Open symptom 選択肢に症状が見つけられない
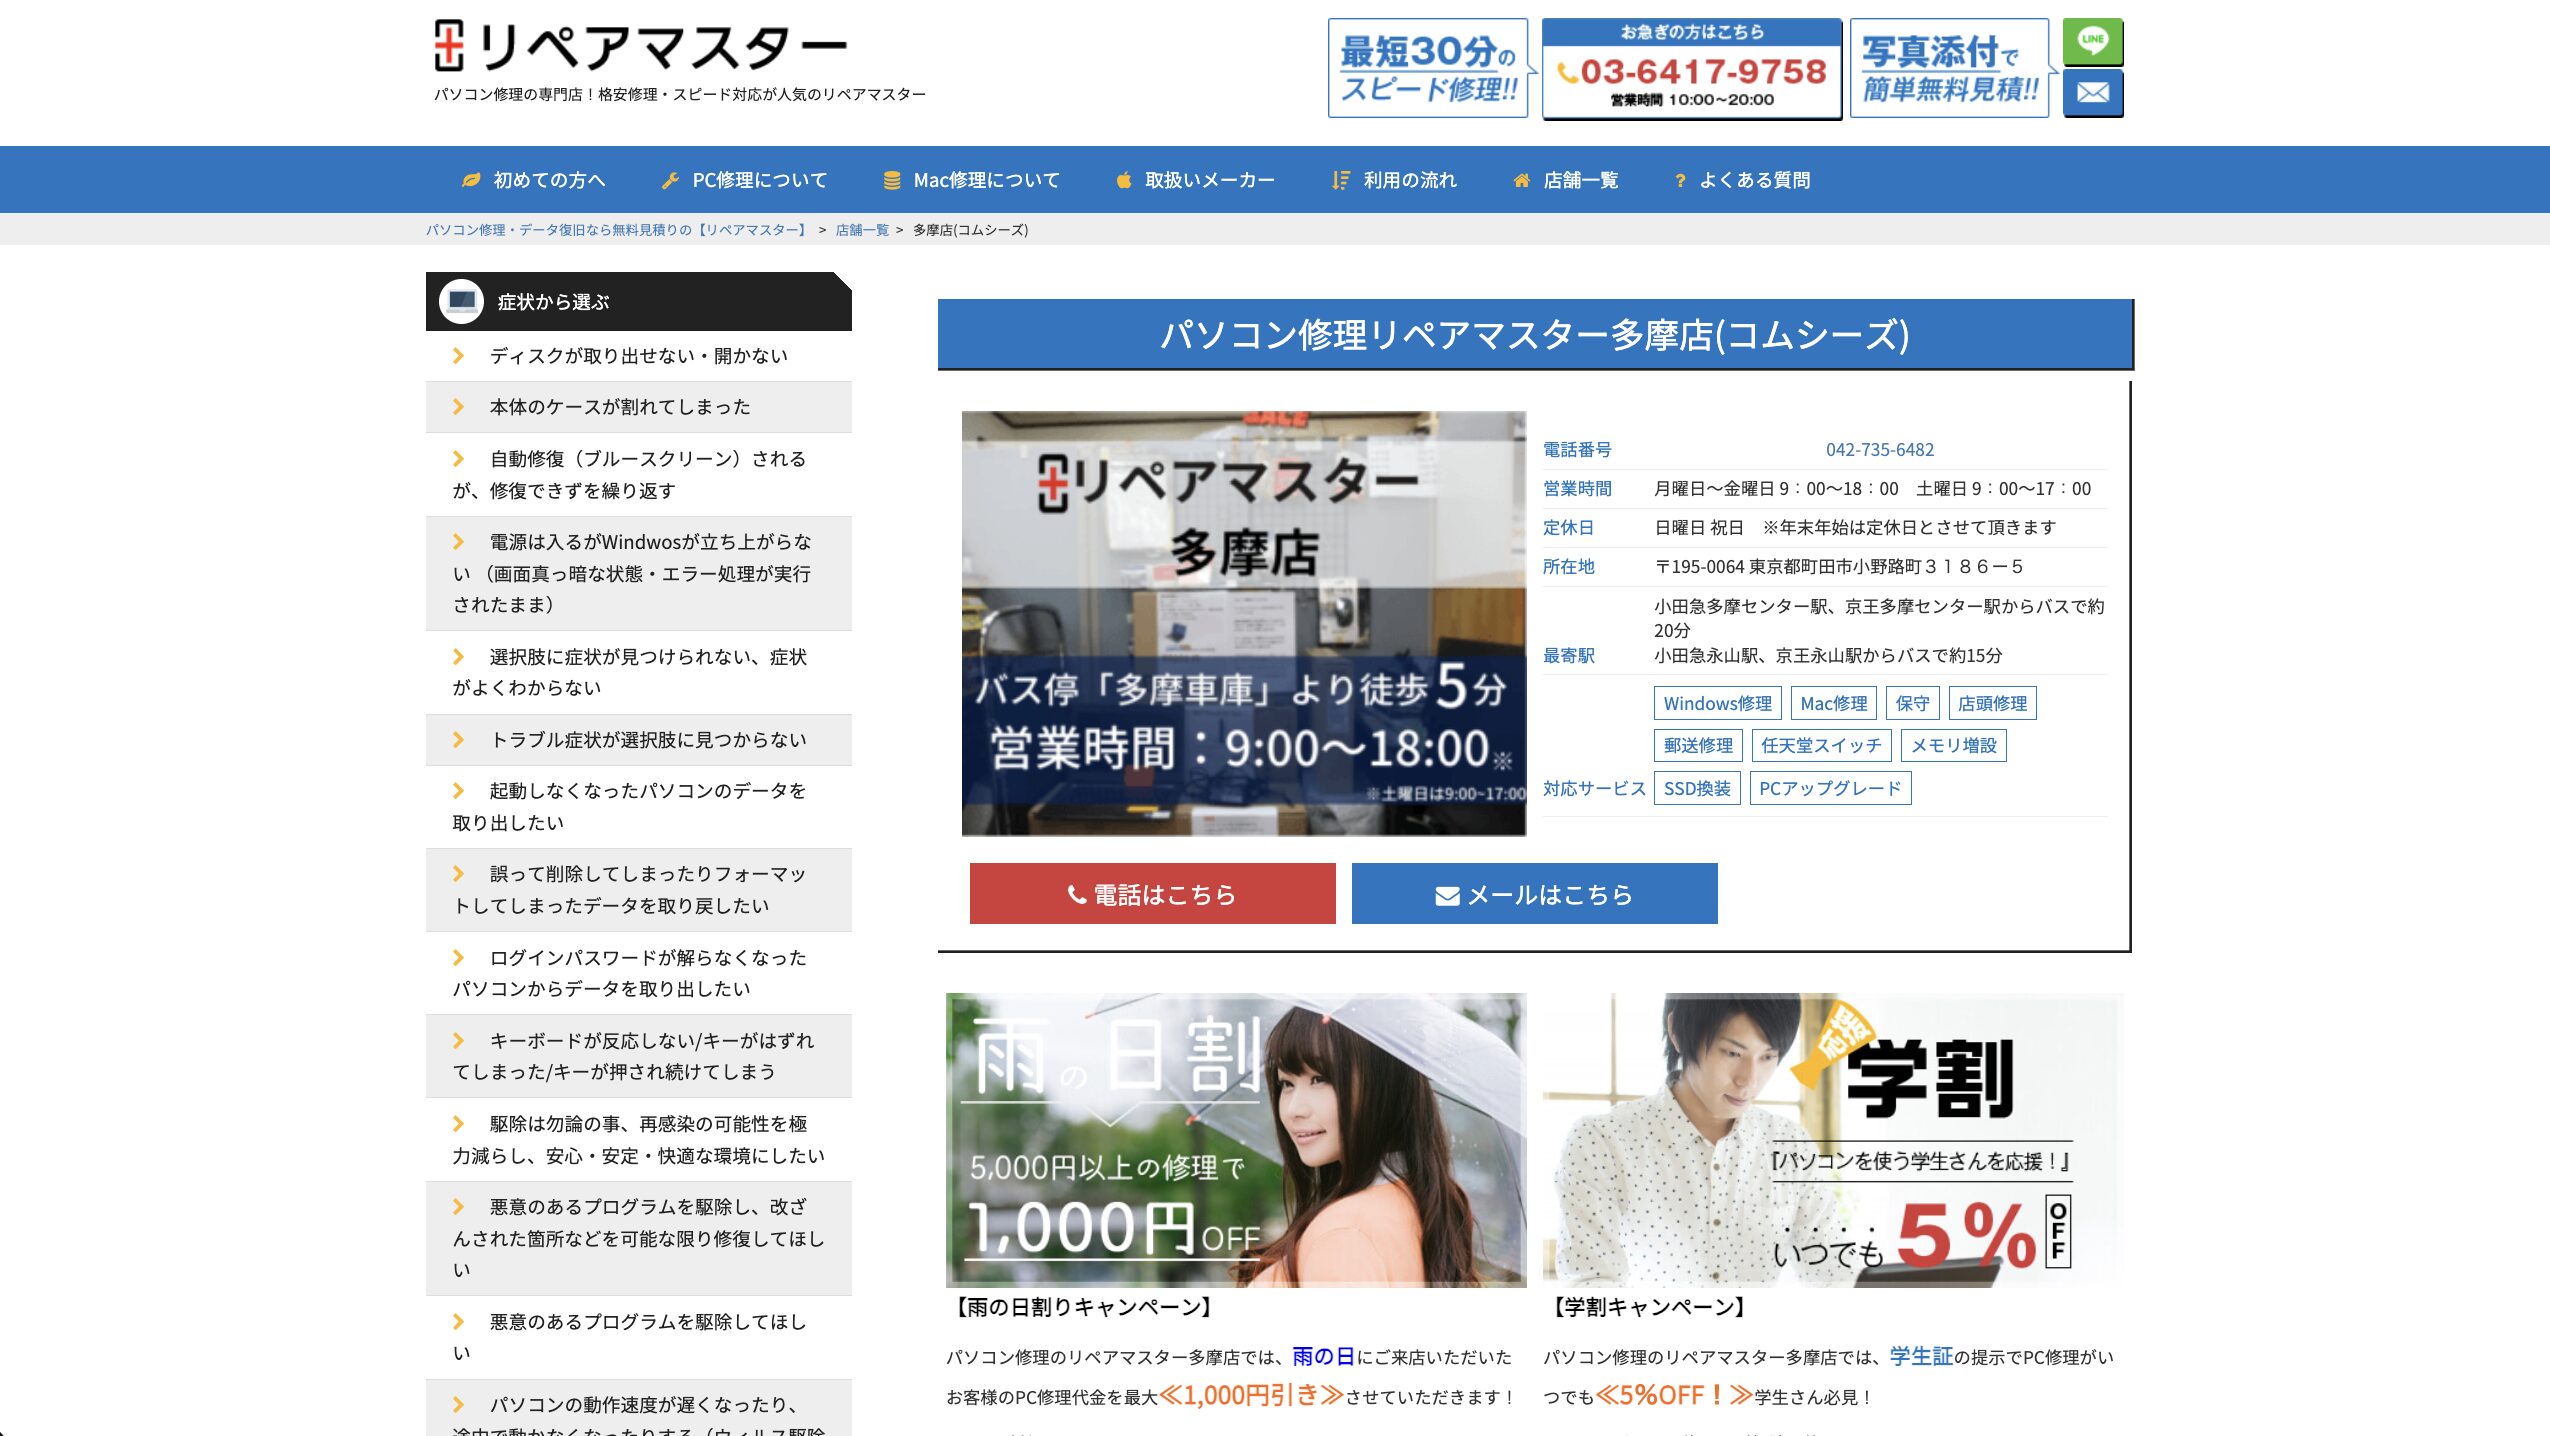The height and width of the screenshot is (1436, 2550). 639,672
